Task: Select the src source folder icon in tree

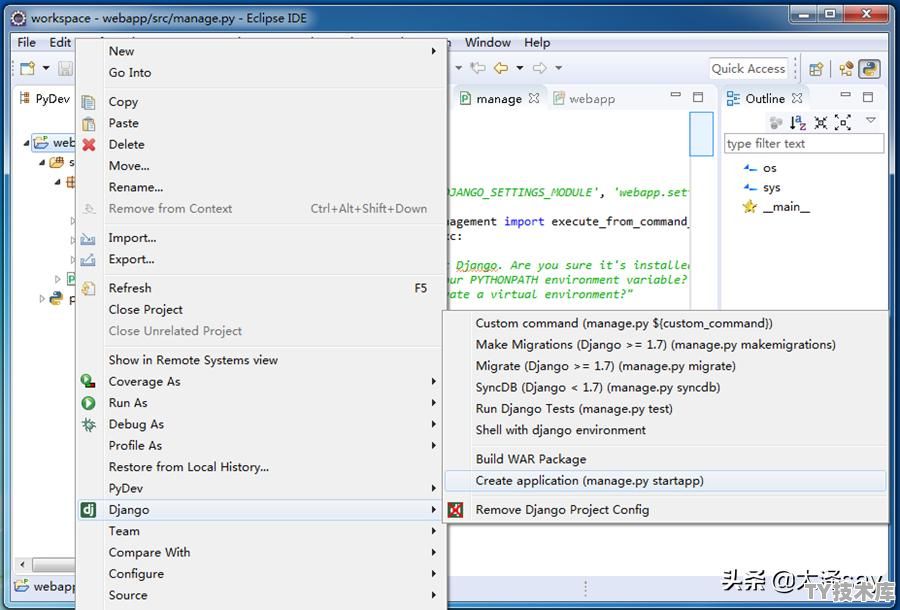Action: 56,163
